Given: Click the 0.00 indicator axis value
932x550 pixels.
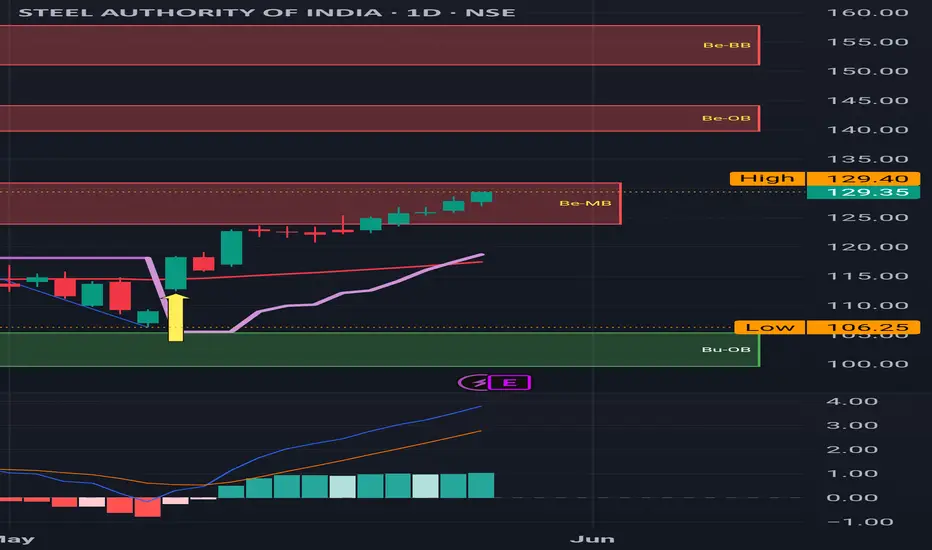Looking at the screenshot, I should pyautogui.click(x=852, y=498).
